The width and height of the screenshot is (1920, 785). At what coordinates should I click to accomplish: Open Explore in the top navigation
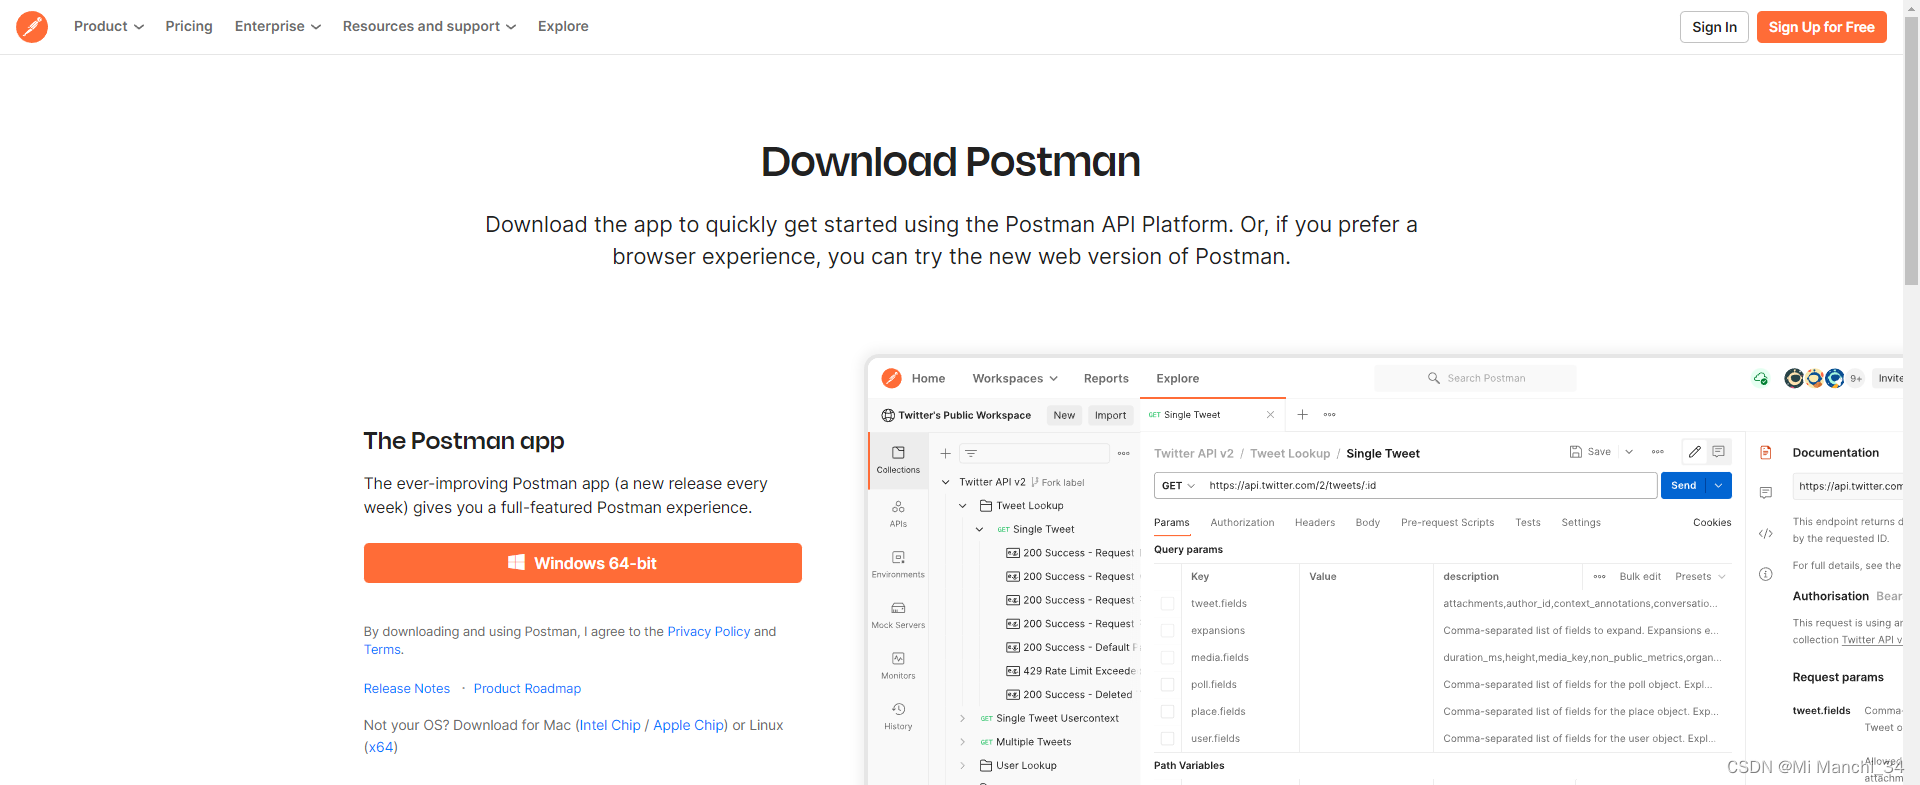point(563,26)
